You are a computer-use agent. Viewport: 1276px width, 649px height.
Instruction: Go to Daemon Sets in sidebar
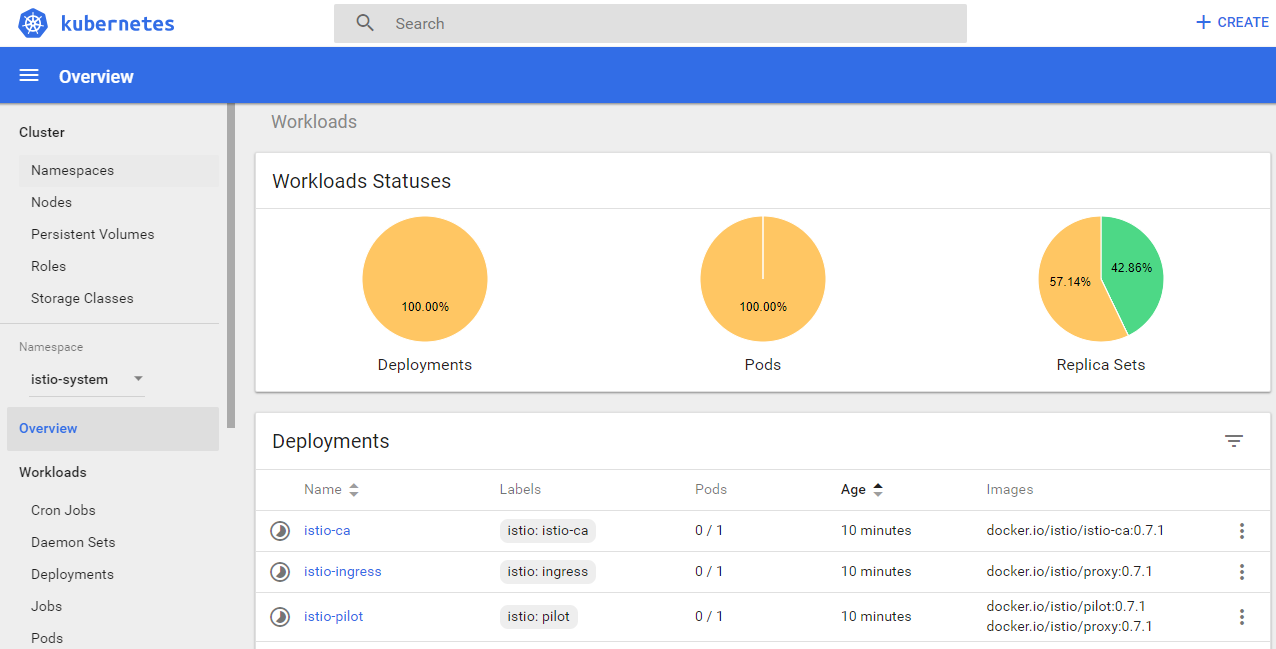point(73,542)
